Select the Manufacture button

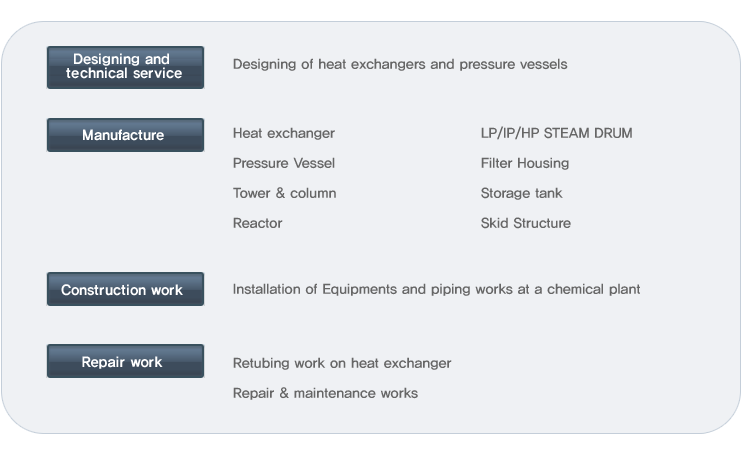pyautogui.click(x=125, y=135)
